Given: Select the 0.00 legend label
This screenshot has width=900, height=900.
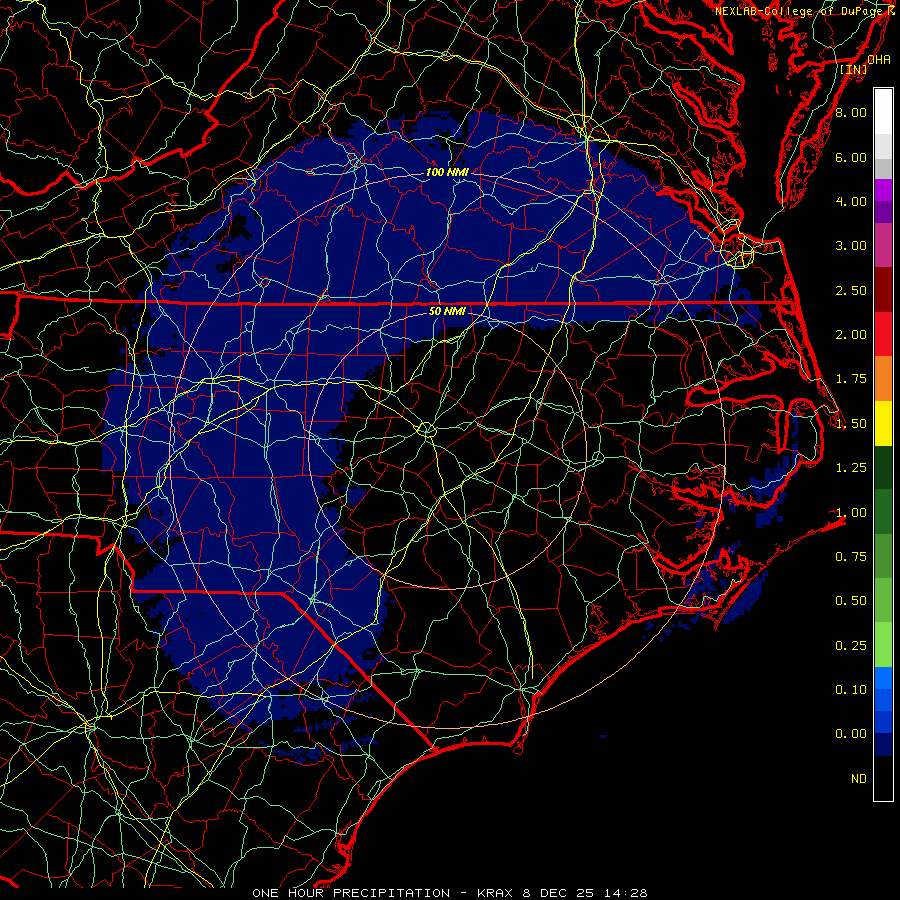Looking at the screenshot, I should click(x=851, y=734).
